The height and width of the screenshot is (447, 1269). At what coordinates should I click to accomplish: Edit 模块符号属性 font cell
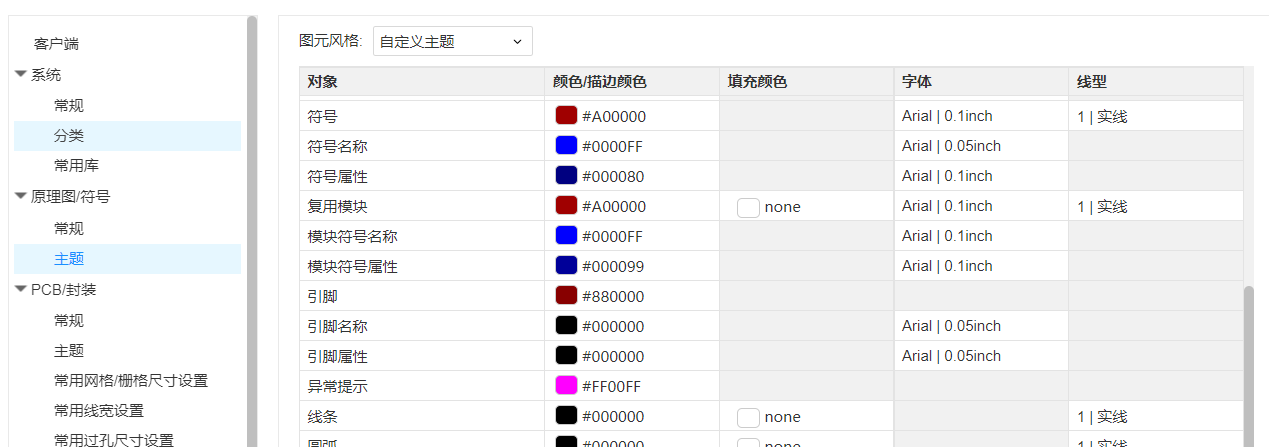click(x=981, y=266)
